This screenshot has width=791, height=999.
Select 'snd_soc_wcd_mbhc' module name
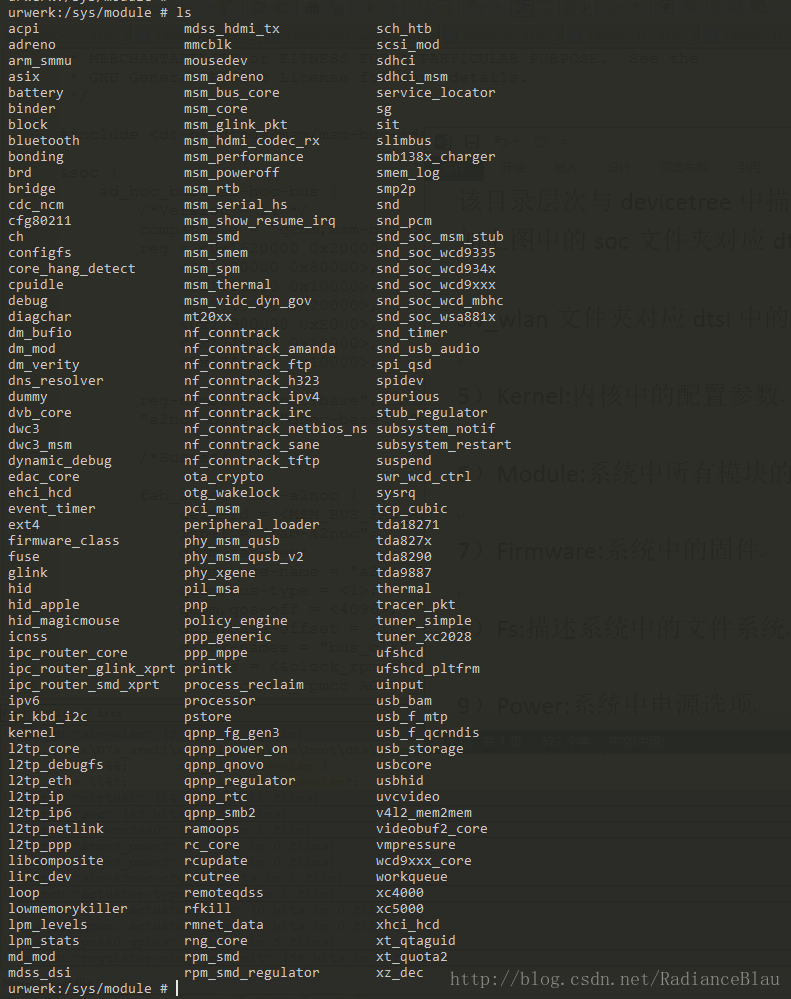pyautogui.click(x=440, y=300)
